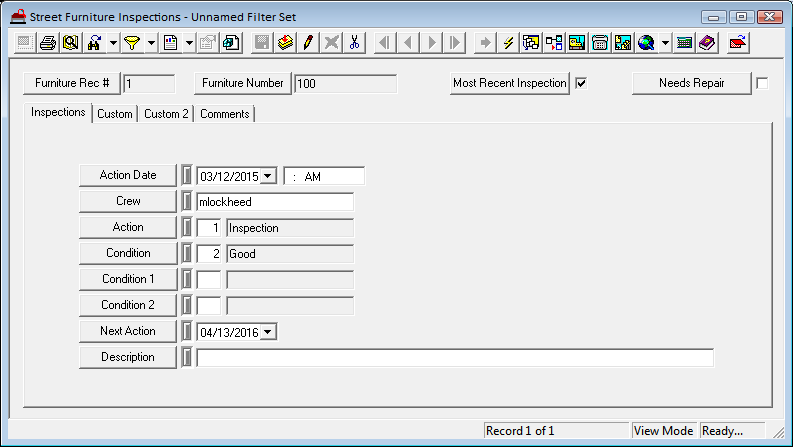793x447 pixels.
Task: Open the Next Action date dropdown
Action: (268, 332)
